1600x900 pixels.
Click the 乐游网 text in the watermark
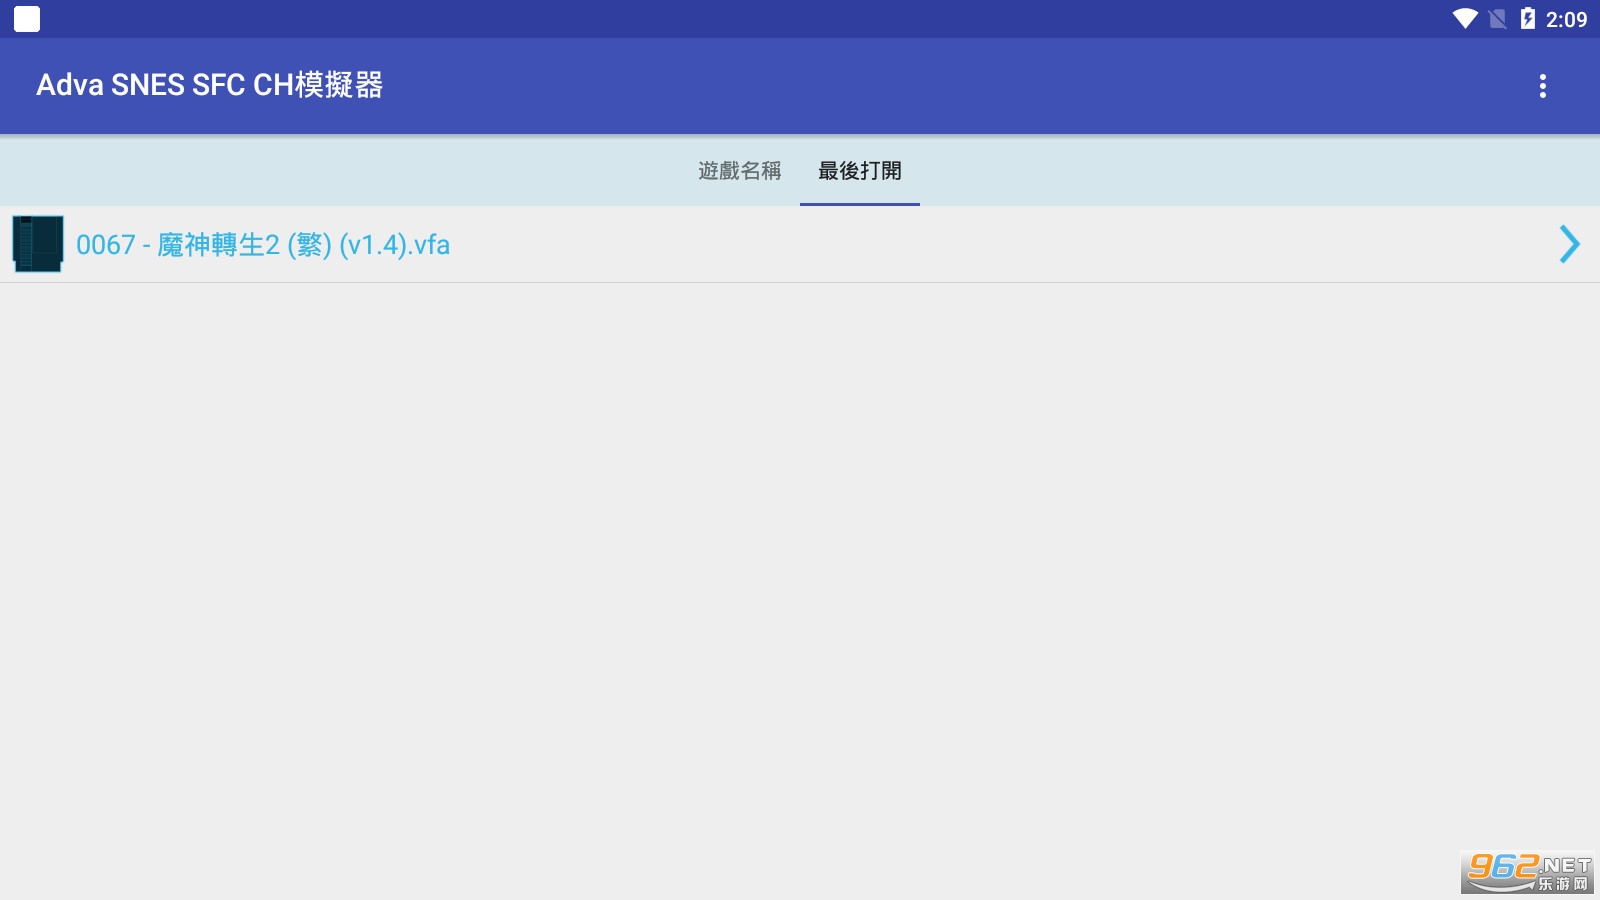1563,884
